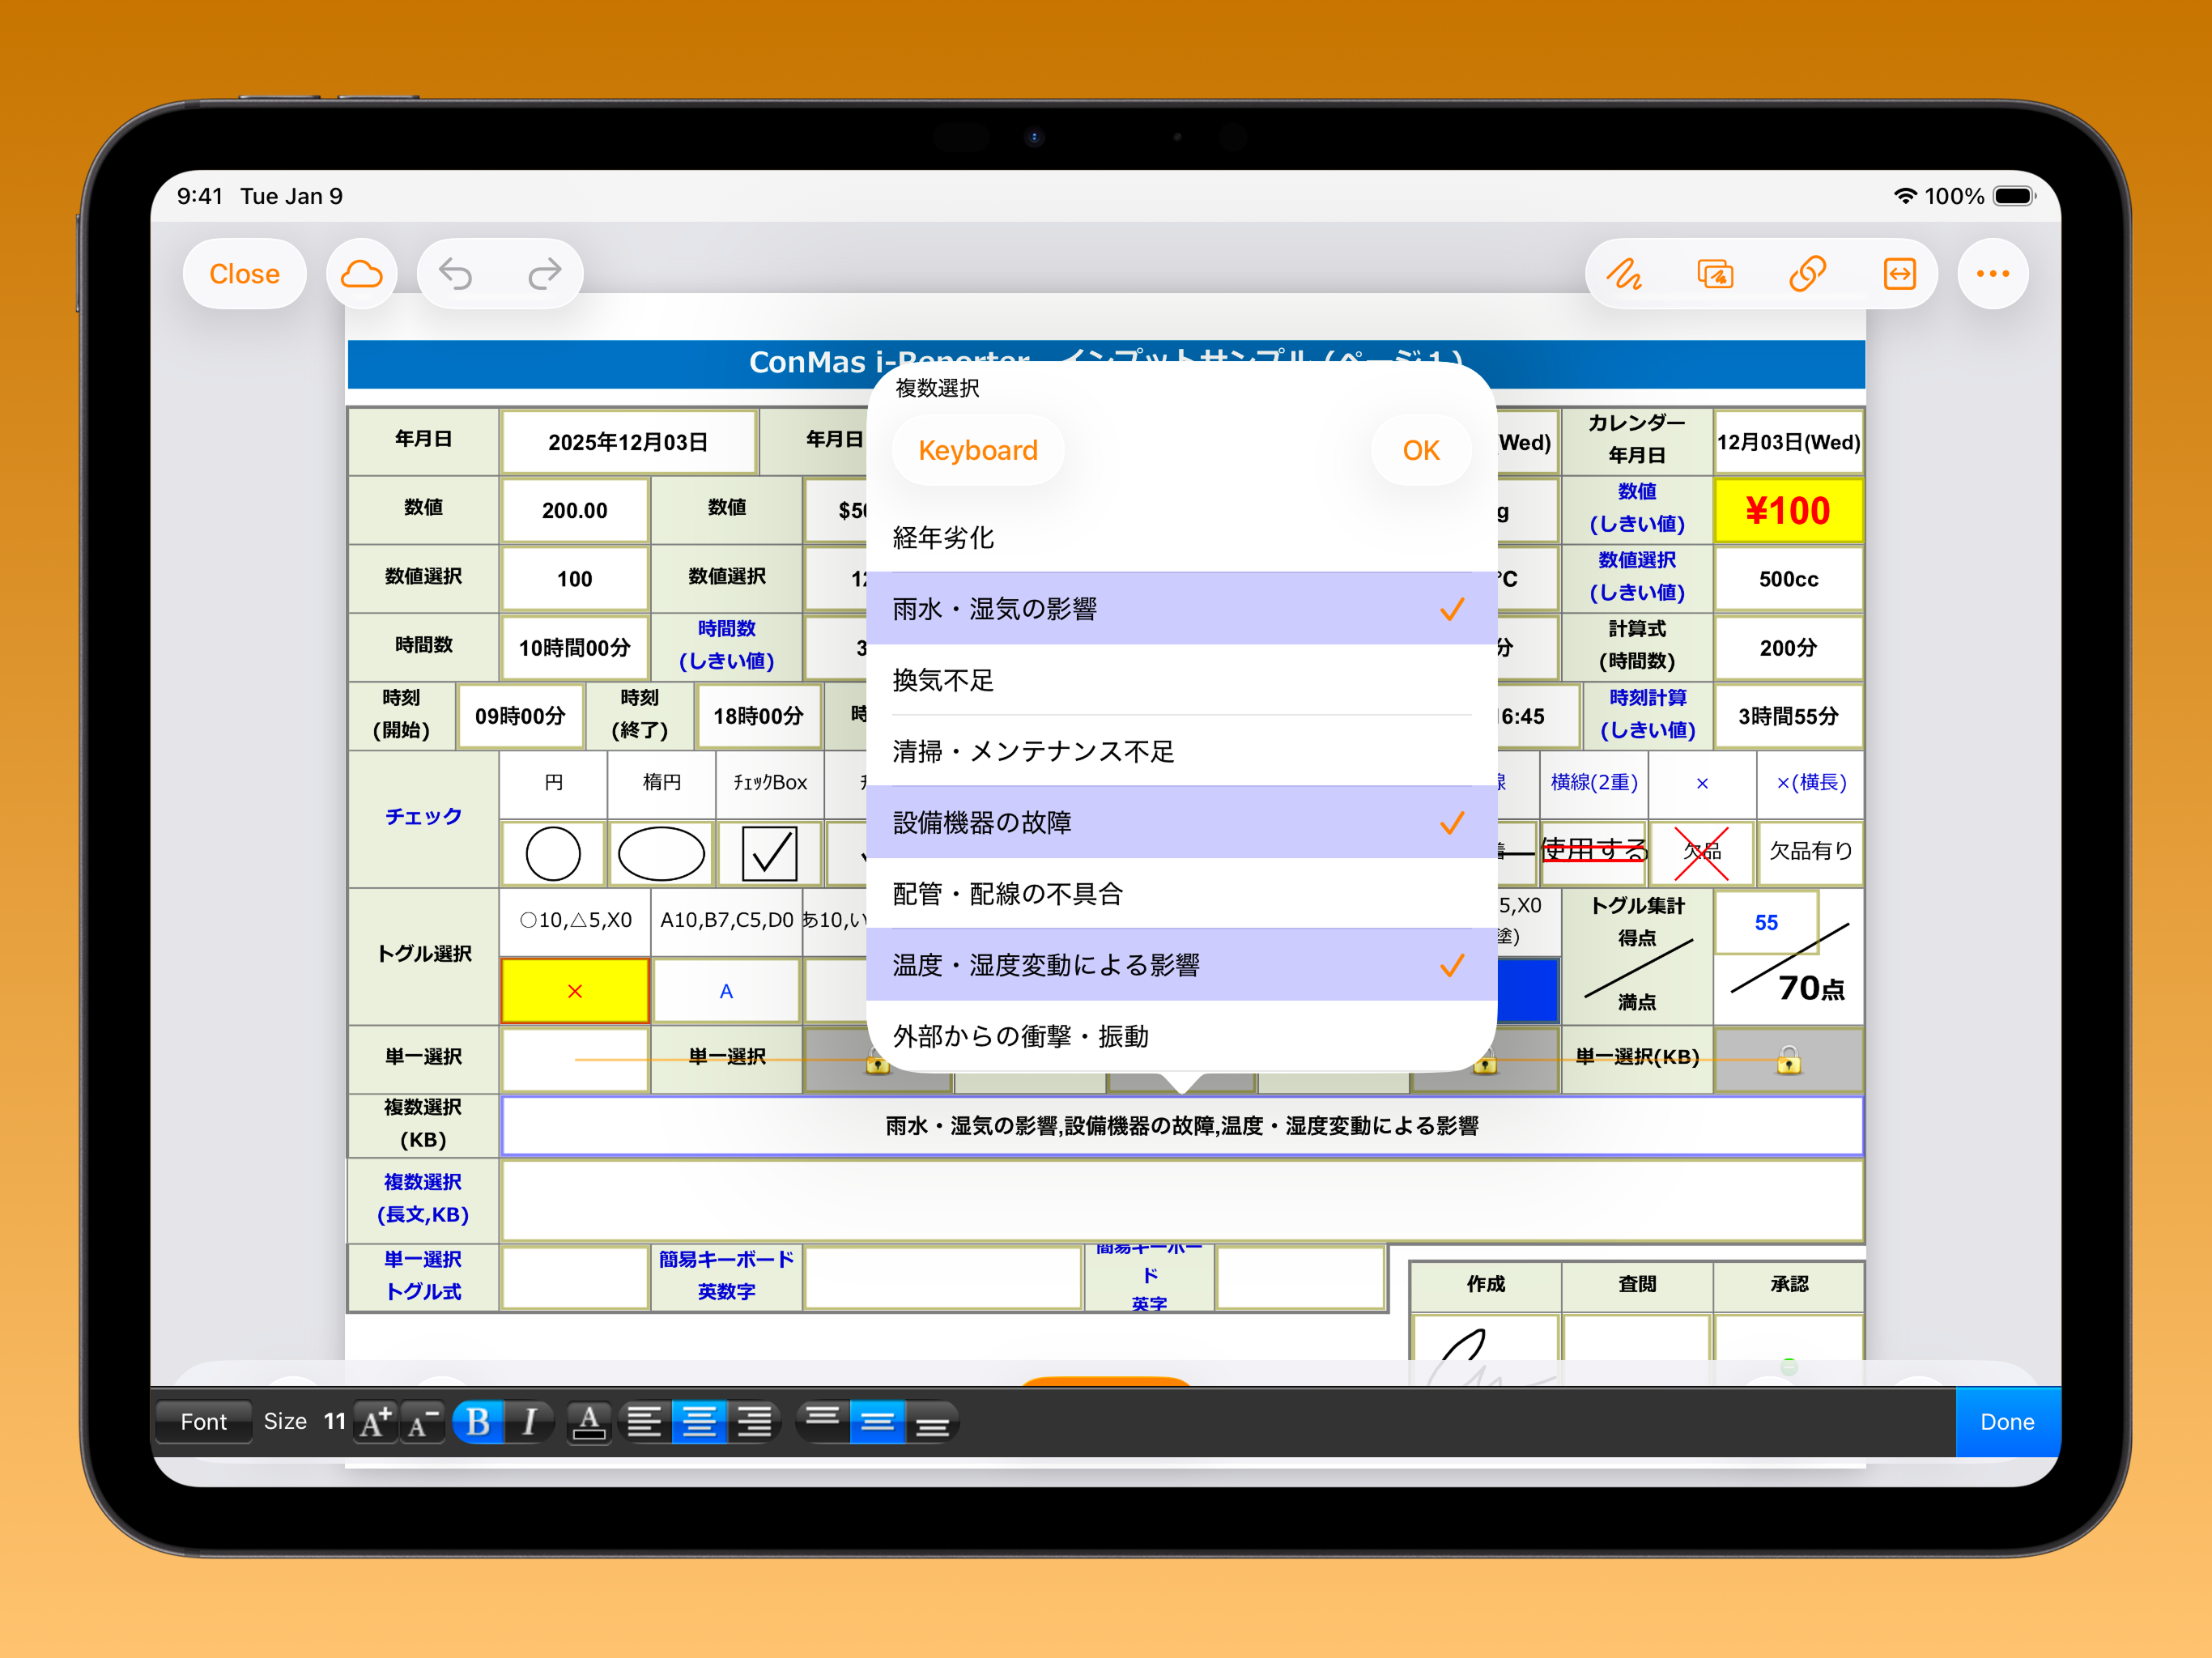The image size is (2212, 1658).
Task: Tap Done to finish editing
Action: point(2006,1421)
